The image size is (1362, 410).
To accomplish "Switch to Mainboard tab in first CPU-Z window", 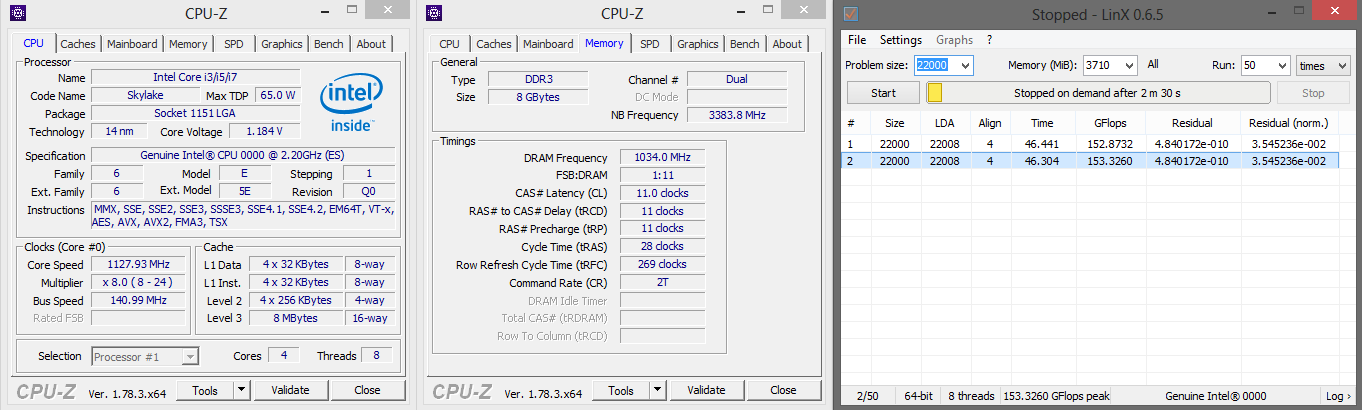I will 132,44.
